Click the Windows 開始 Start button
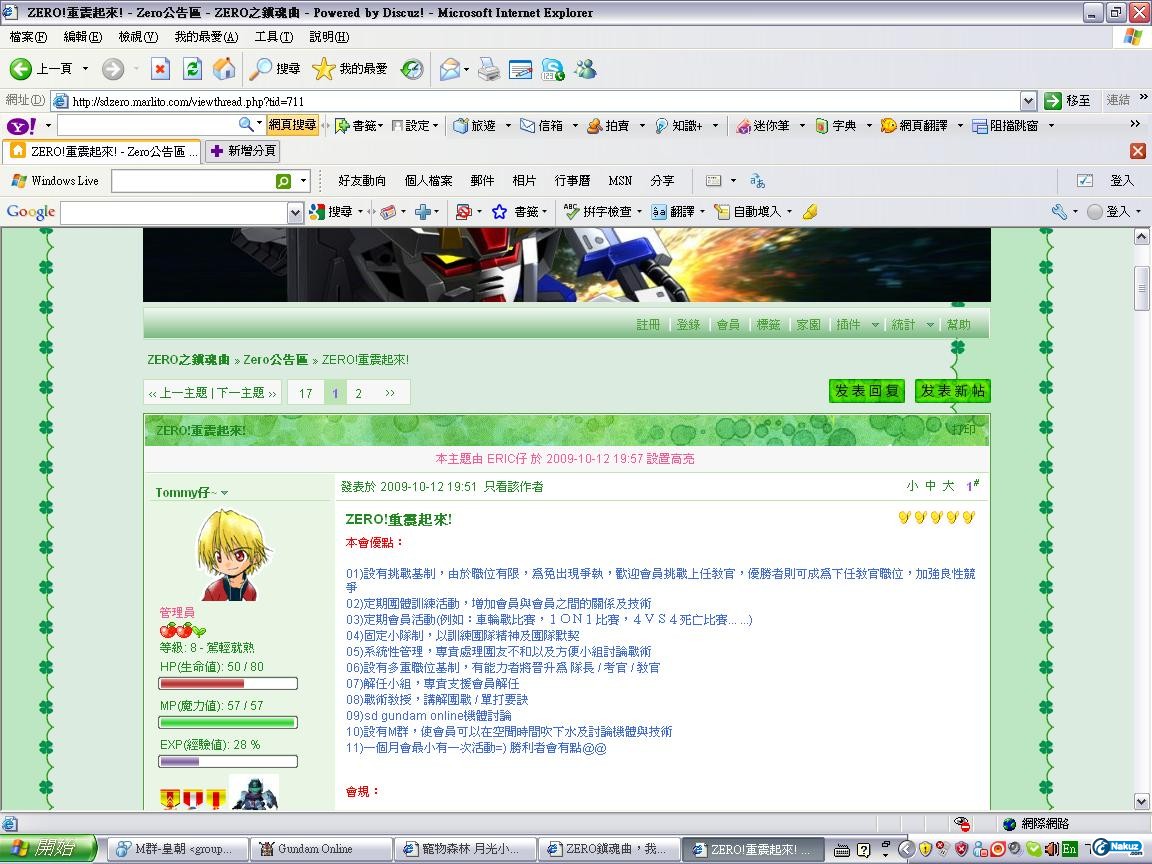1152x864 pixels. tap(48, 849)
